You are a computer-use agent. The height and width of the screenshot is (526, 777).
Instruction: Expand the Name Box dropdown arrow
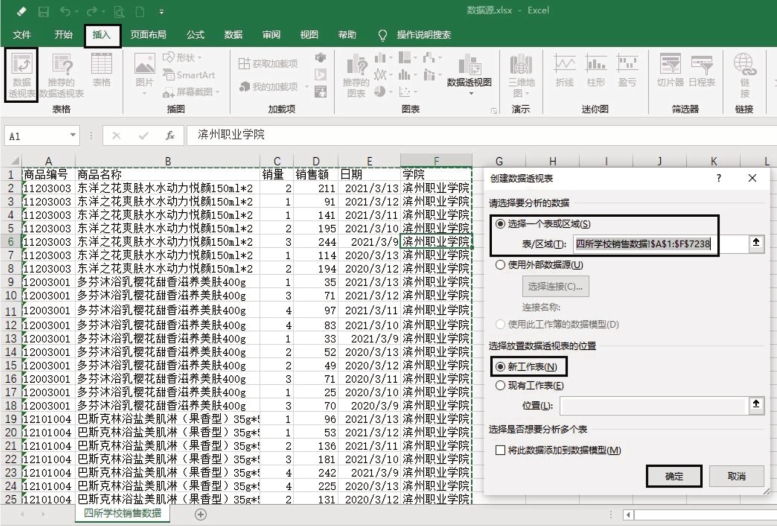73,135
